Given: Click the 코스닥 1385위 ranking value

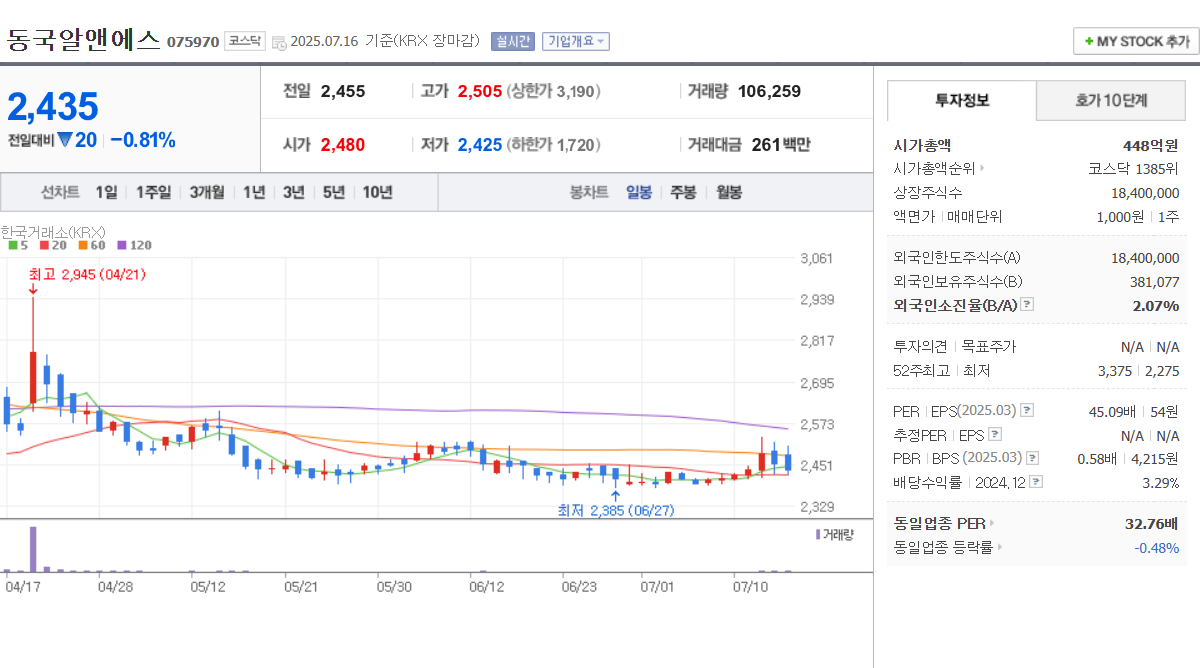Looking at the screenshot, I should point(1133,169).
